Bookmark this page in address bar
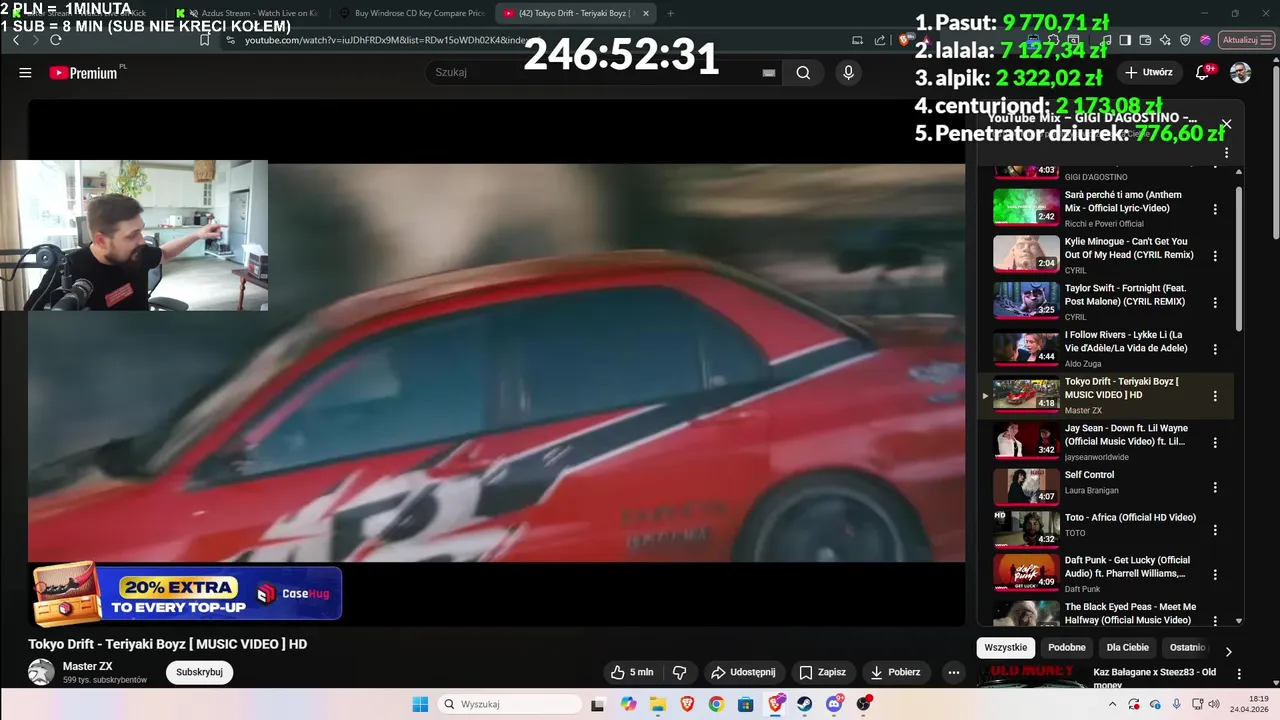Screen dimensions: 1280x720 [x=204, y=40]
